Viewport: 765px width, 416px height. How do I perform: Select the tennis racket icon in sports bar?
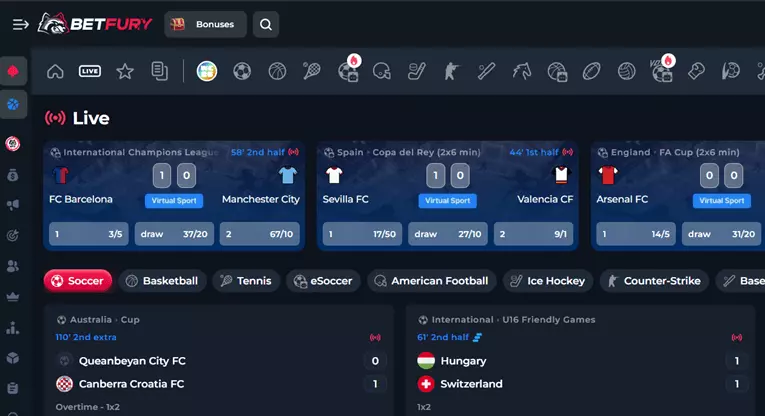312,71
